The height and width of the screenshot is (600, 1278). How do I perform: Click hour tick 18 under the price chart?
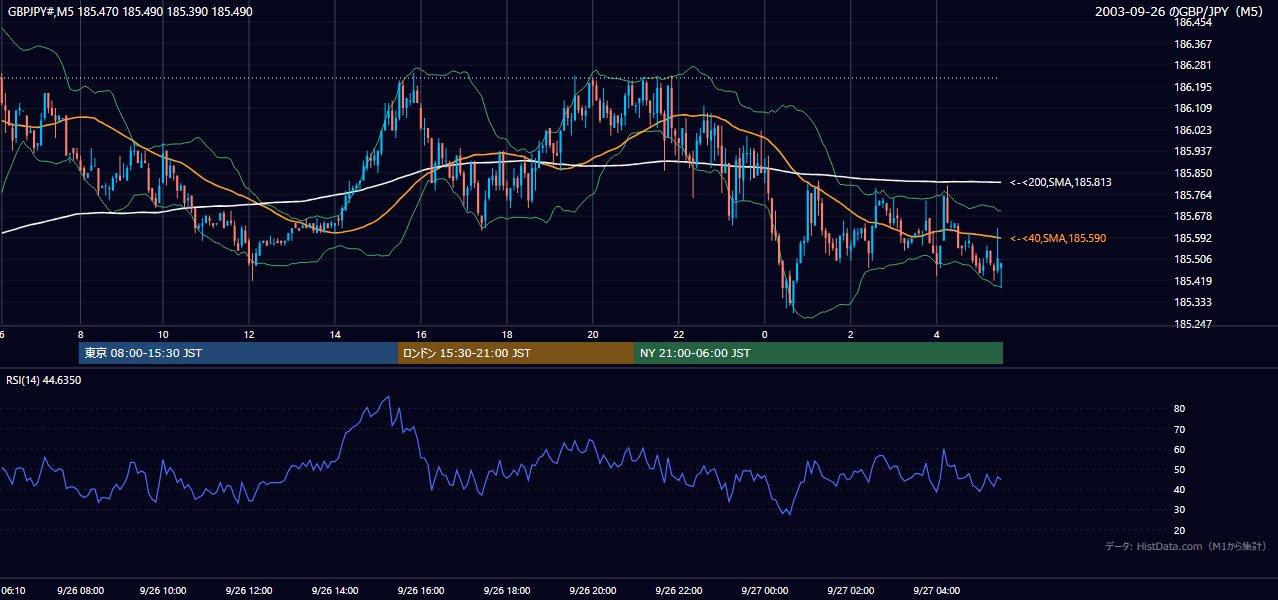coord(507,334)
